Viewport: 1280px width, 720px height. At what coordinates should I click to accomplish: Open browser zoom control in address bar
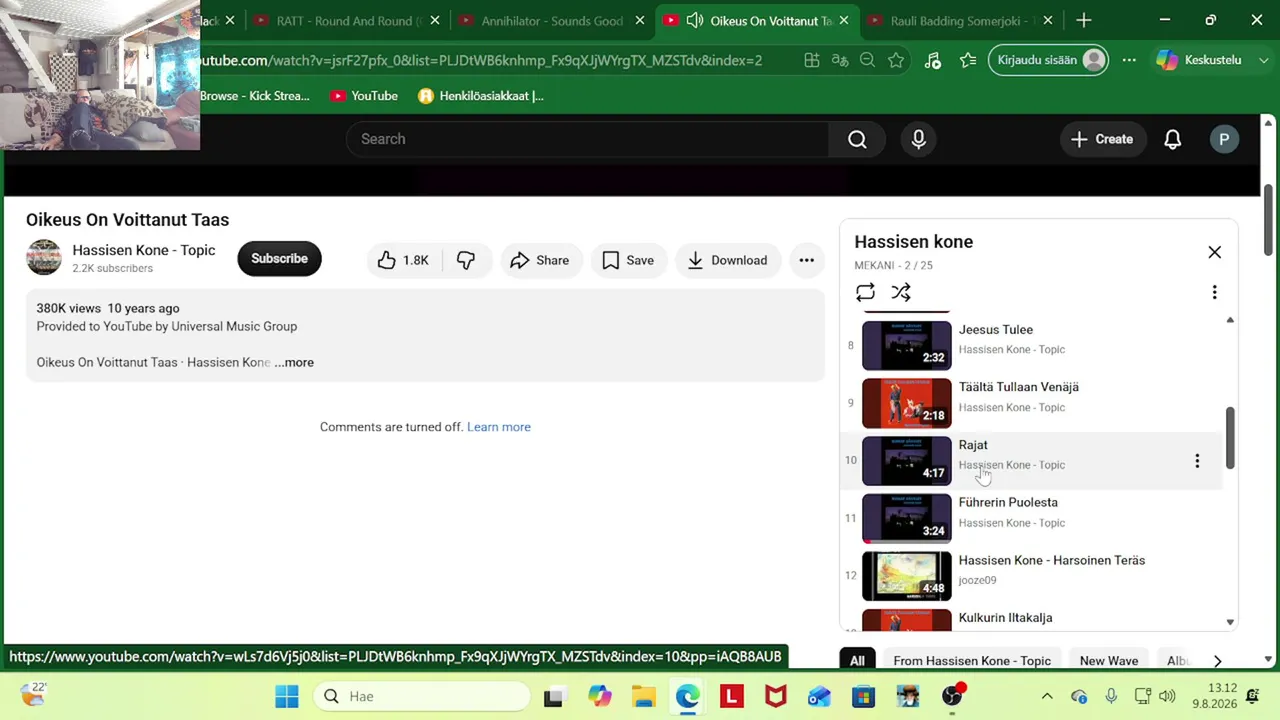(868, 60)
